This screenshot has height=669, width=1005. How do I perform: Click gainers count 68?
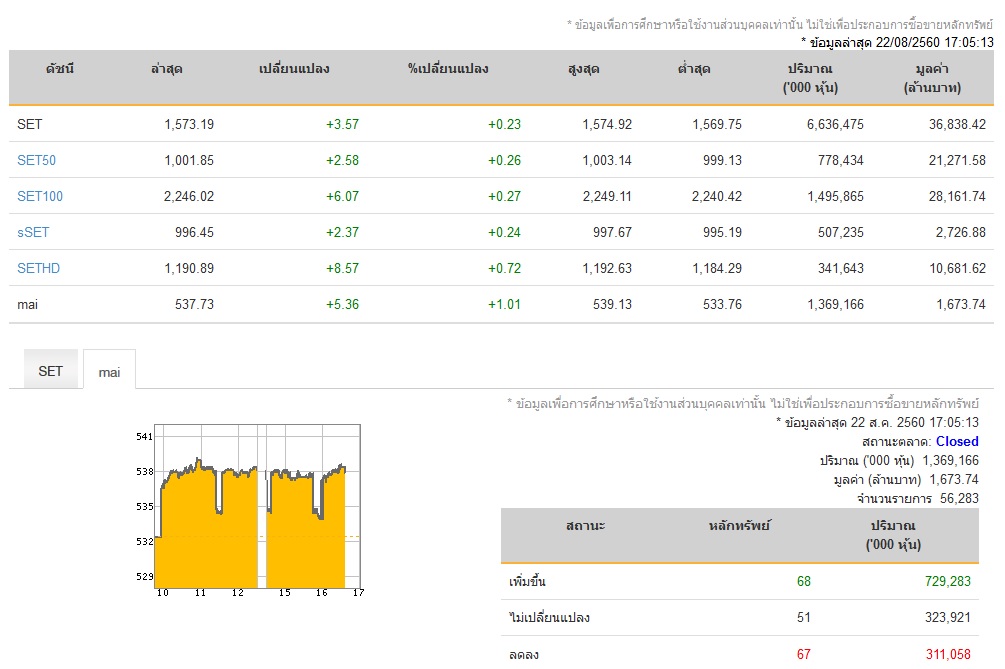804,581
